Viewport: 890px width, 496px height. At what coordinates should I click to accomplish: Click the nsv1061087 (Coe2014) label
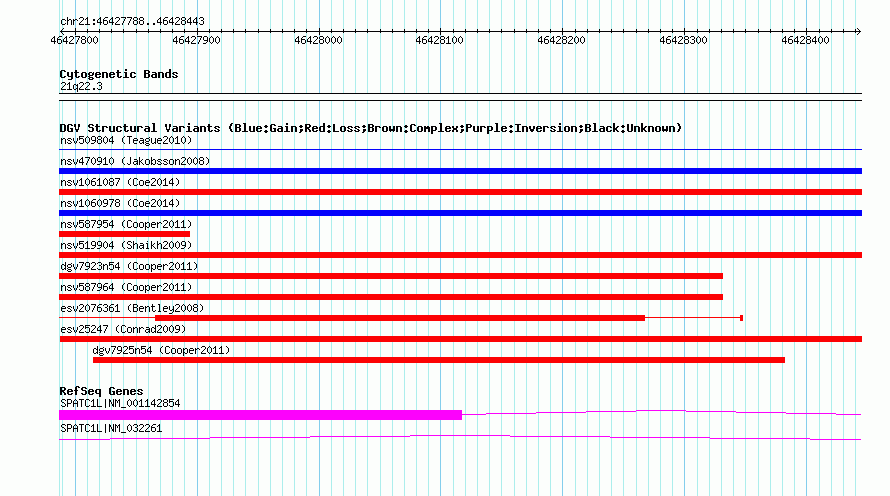point(120,182)
